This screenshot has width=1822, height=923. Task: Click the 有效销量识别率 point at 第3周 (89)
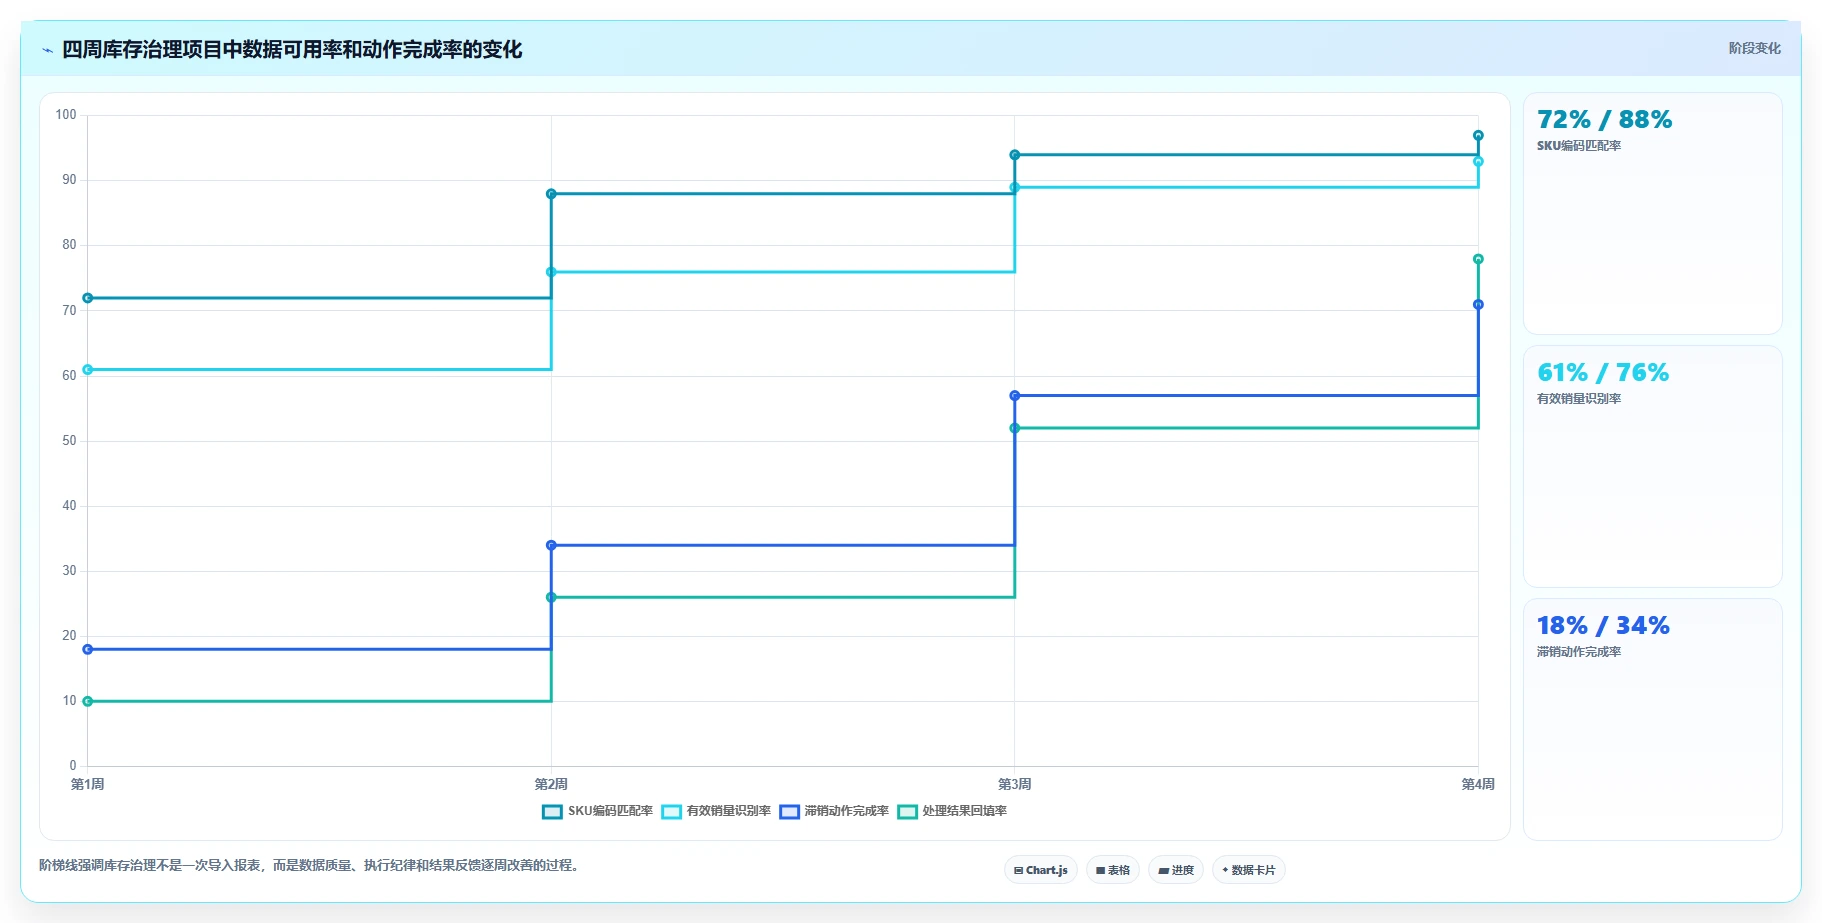point(1015,187)
